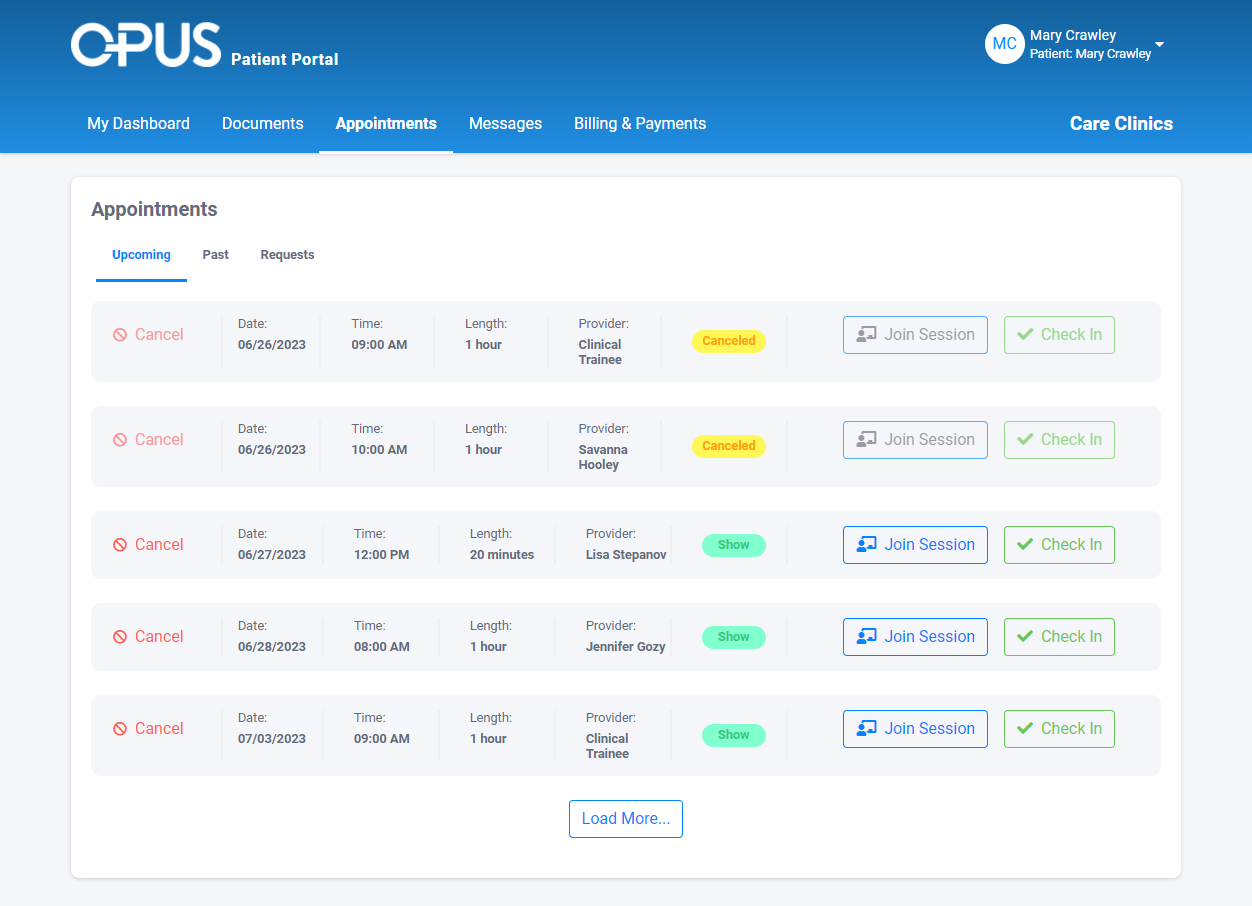Cancel the 06/26/2023 10:00 AM appointment
Screen dimensions: 1252x906
[148, 440]
